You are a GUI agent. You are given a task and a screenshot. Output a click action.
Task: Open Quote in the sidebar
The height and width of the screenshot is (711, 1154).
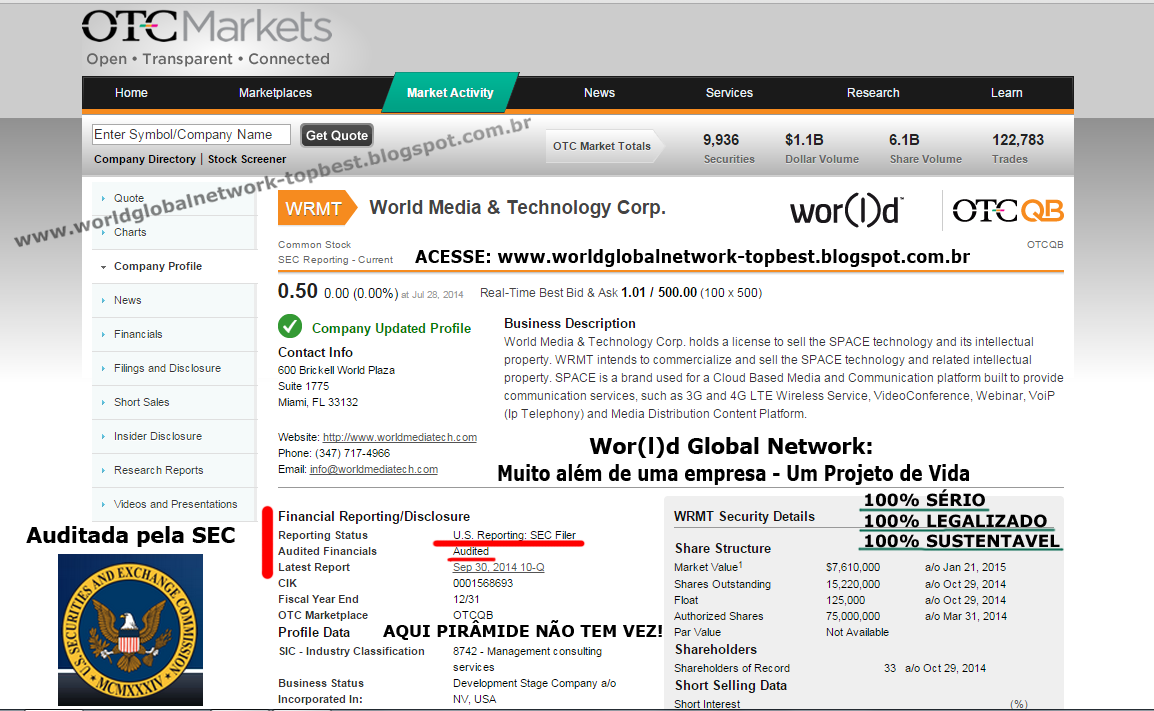tap(129, 198)
